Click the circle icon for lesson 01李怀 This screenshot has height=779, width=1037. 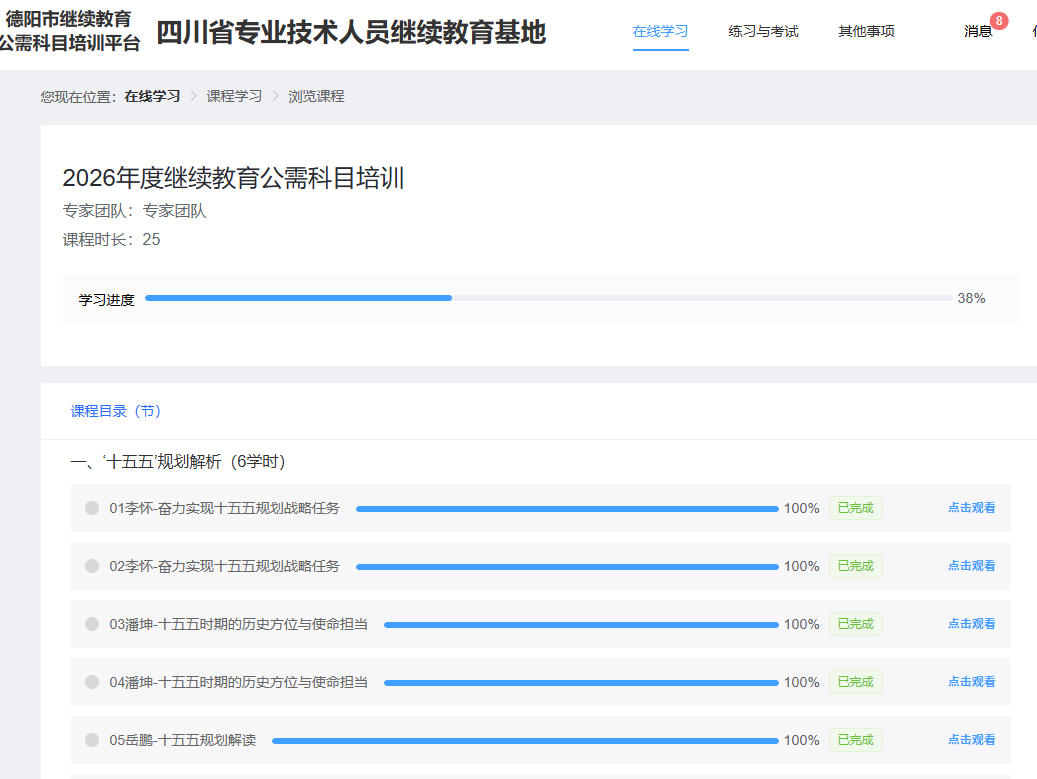pyautogui.click(x=92, y=508)
